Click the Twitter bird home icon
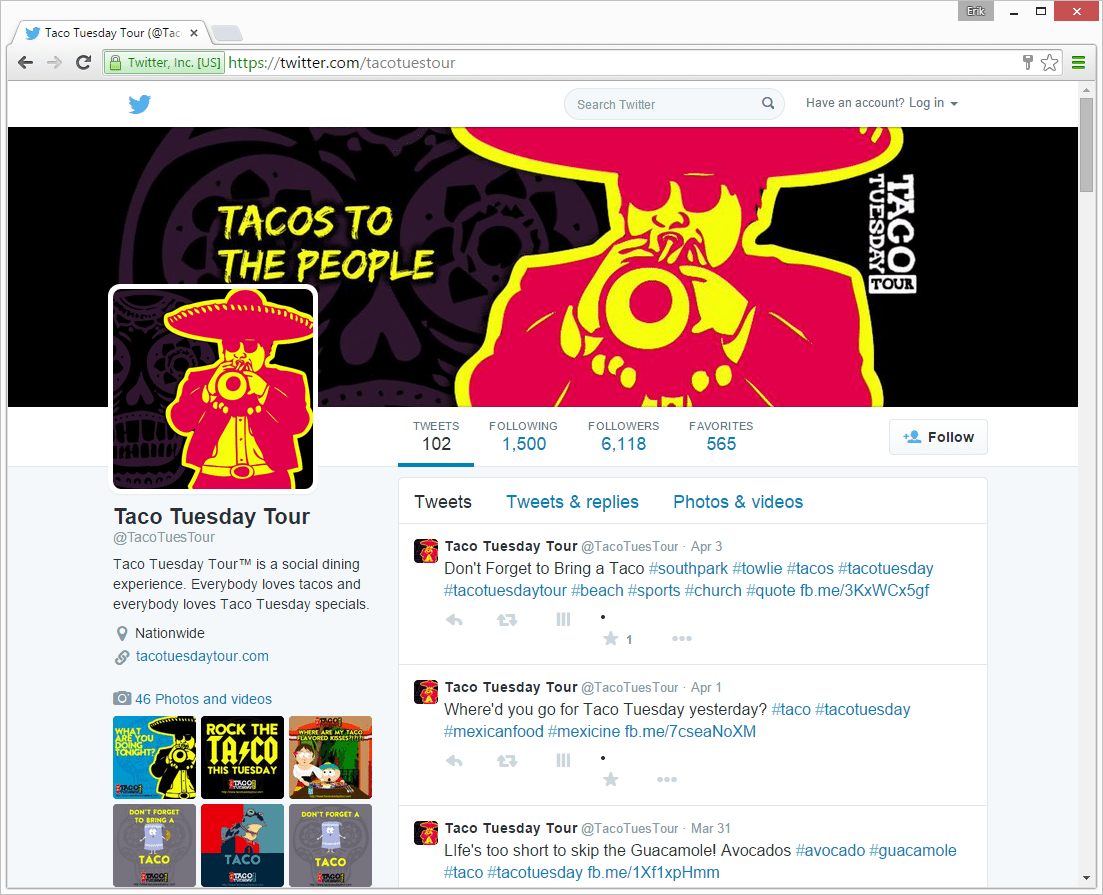 [x=139, y=104]
